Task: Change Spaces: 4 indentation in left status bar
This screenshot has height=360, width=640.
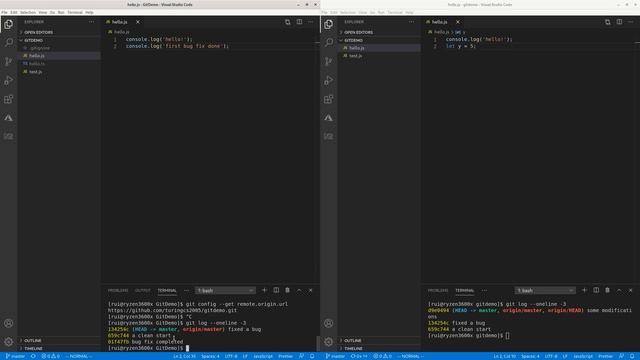Action: coord(210,356)
